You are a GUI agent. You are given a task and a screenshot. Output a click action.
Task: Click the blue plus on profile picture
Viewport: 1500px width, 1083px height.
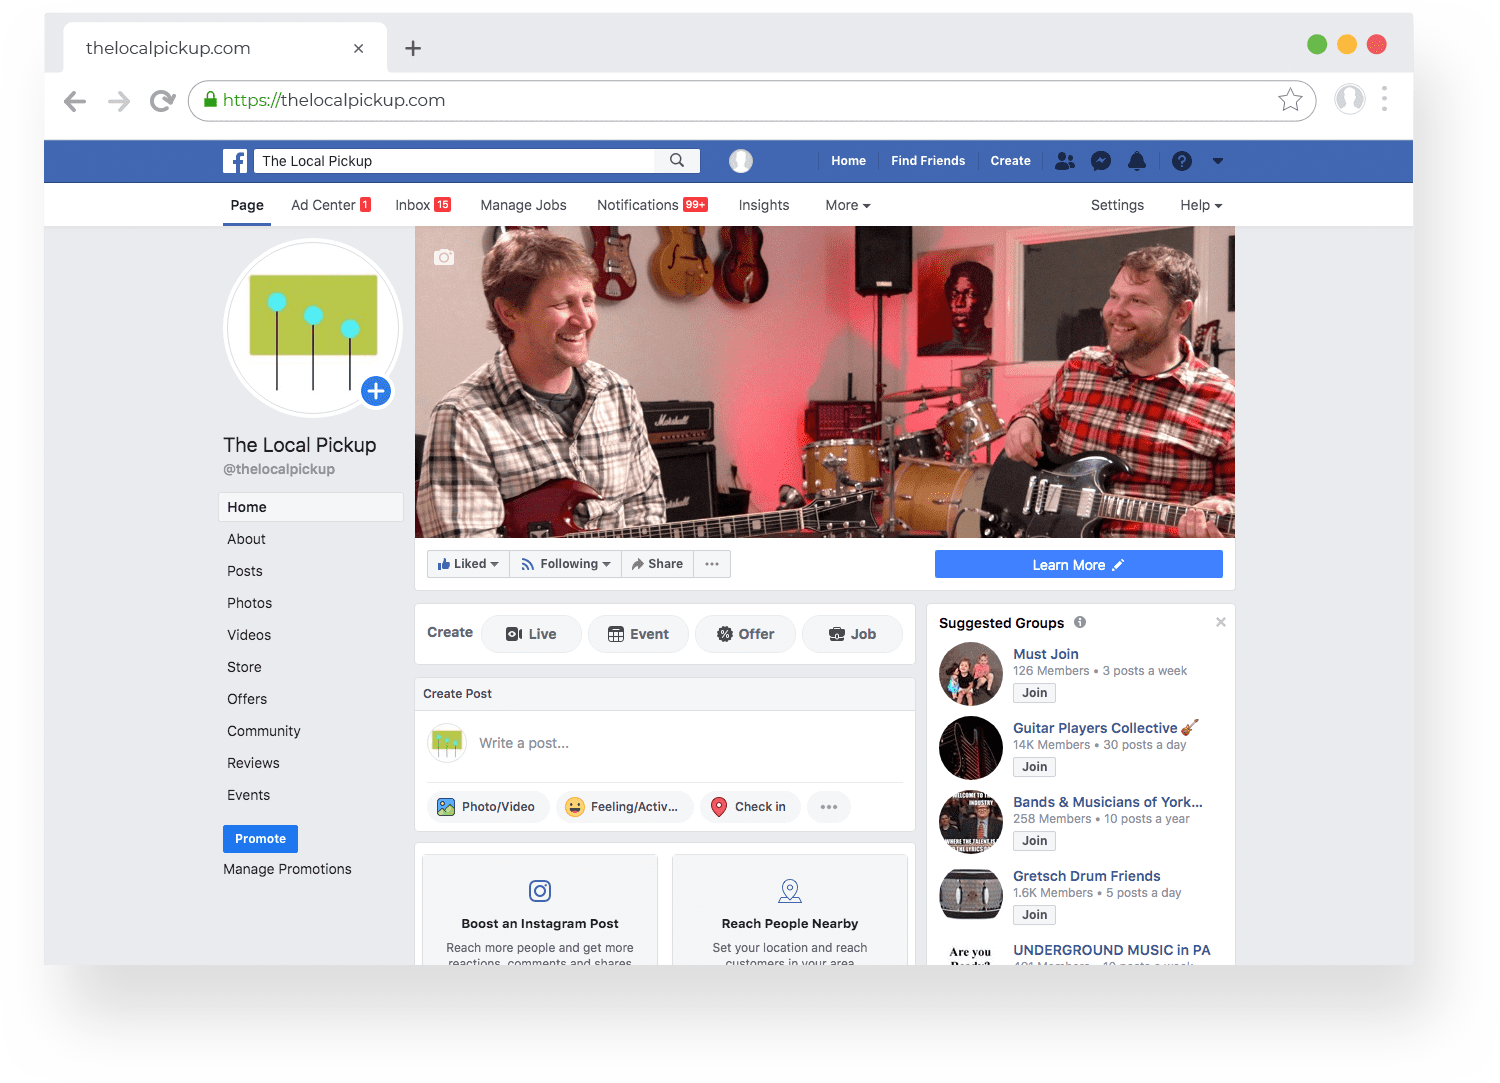pos(376,391)
